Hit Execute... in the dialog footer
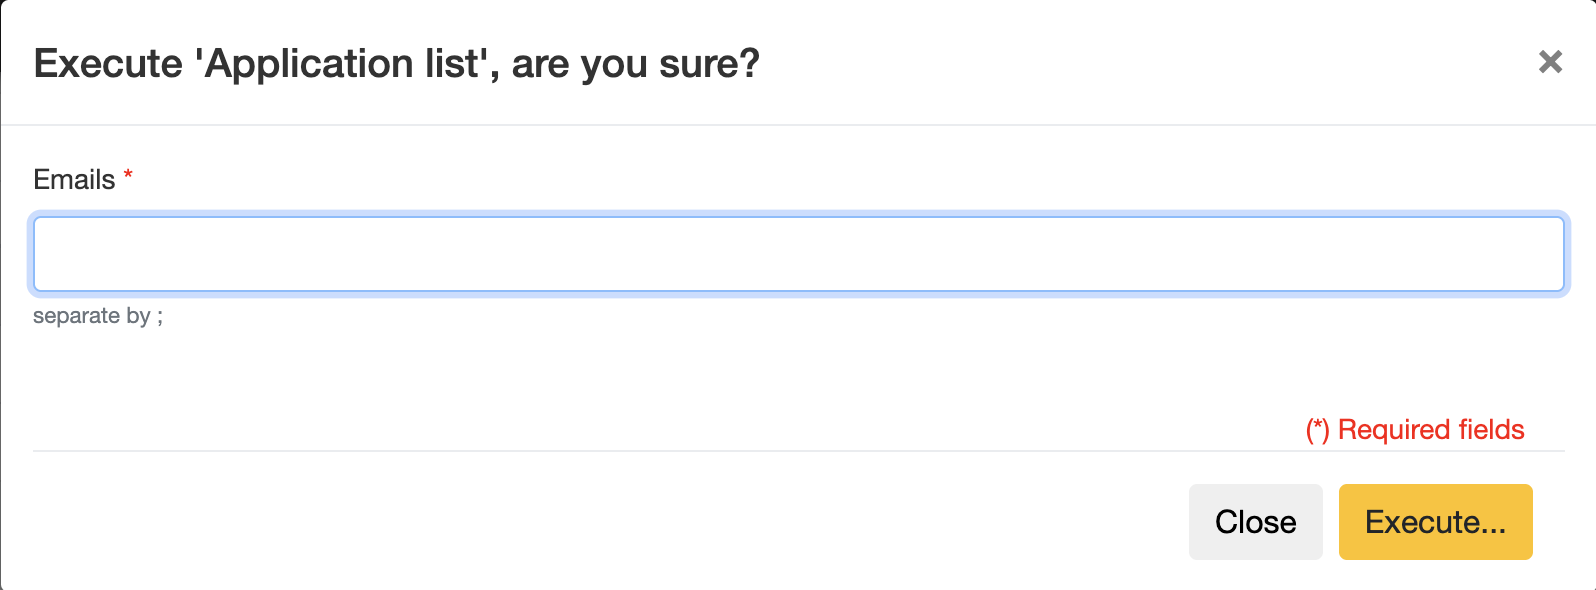 click(x=1435, y=522)
